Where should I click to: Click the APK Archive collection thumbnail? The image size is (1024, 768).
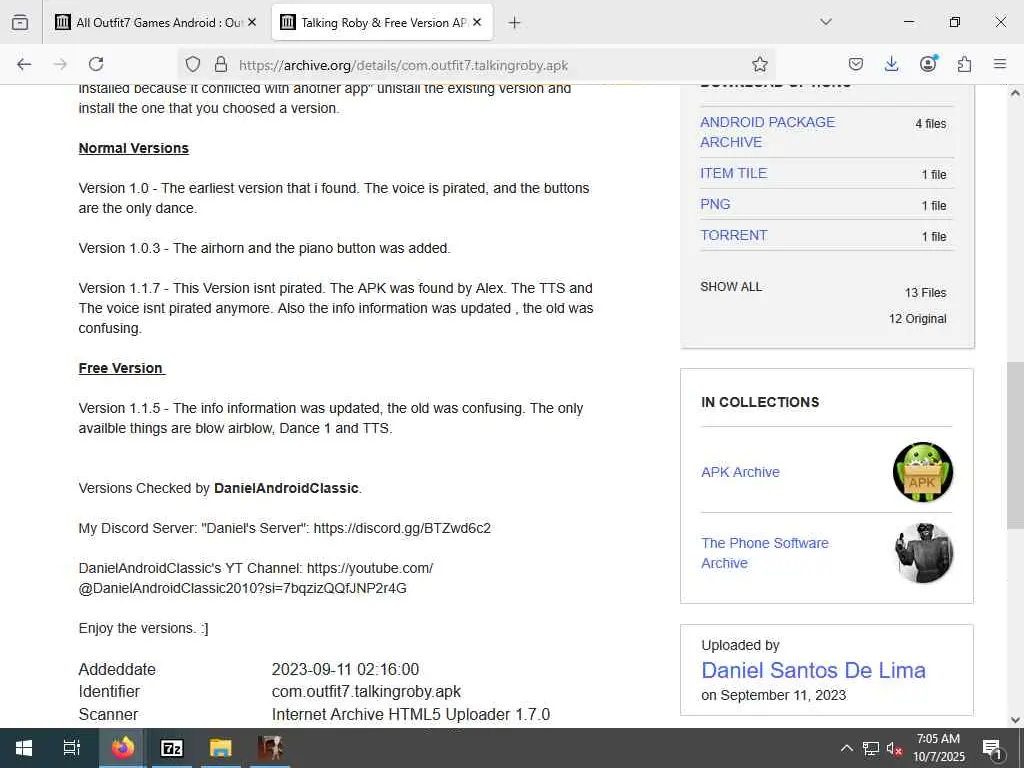[923, 472]
